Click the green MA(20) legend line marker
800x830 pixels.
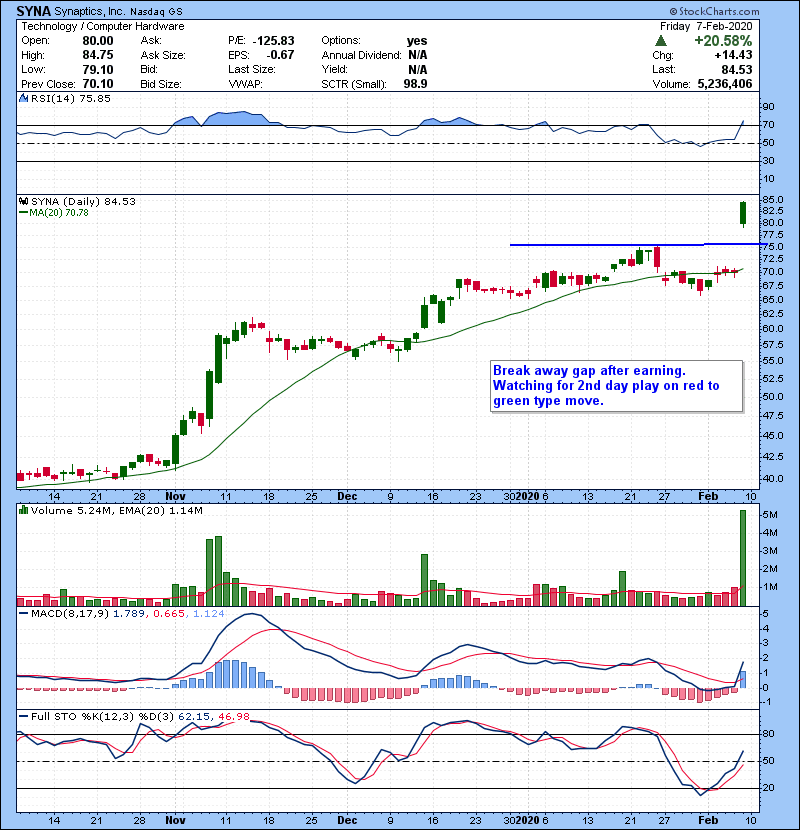pos(23,213)
